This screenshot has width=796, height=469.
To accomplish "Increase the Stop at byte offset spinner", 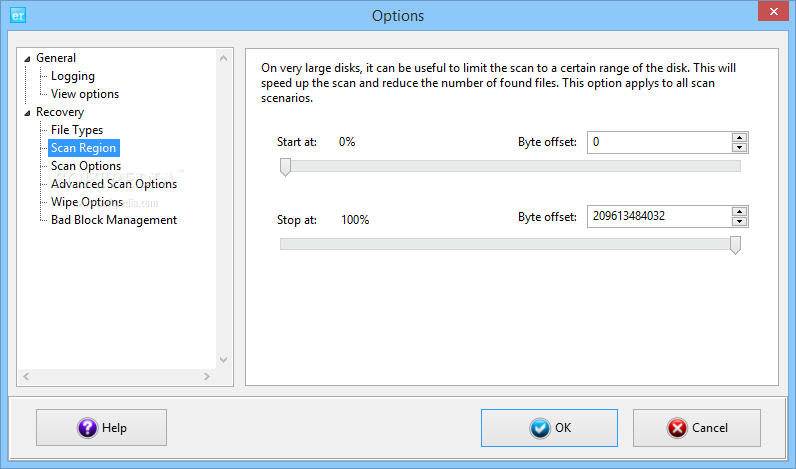I will (x=740, y=212).
